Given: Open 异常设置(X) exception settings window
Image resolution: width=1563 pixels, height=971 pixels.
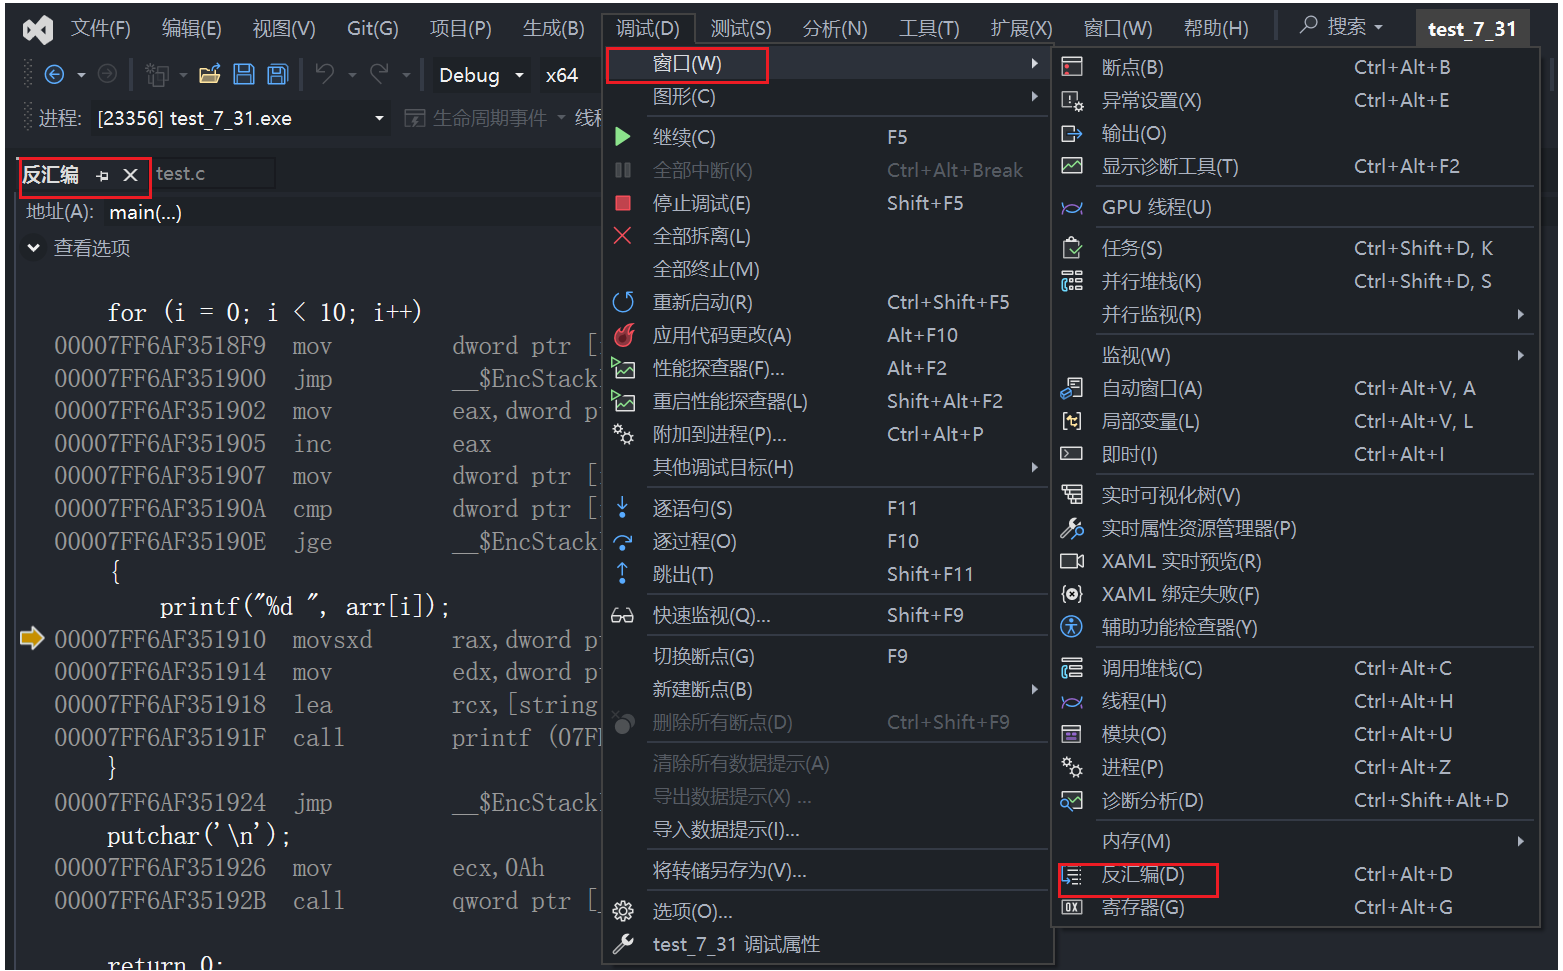Looking at the screenshot, I should point(1297,100).
